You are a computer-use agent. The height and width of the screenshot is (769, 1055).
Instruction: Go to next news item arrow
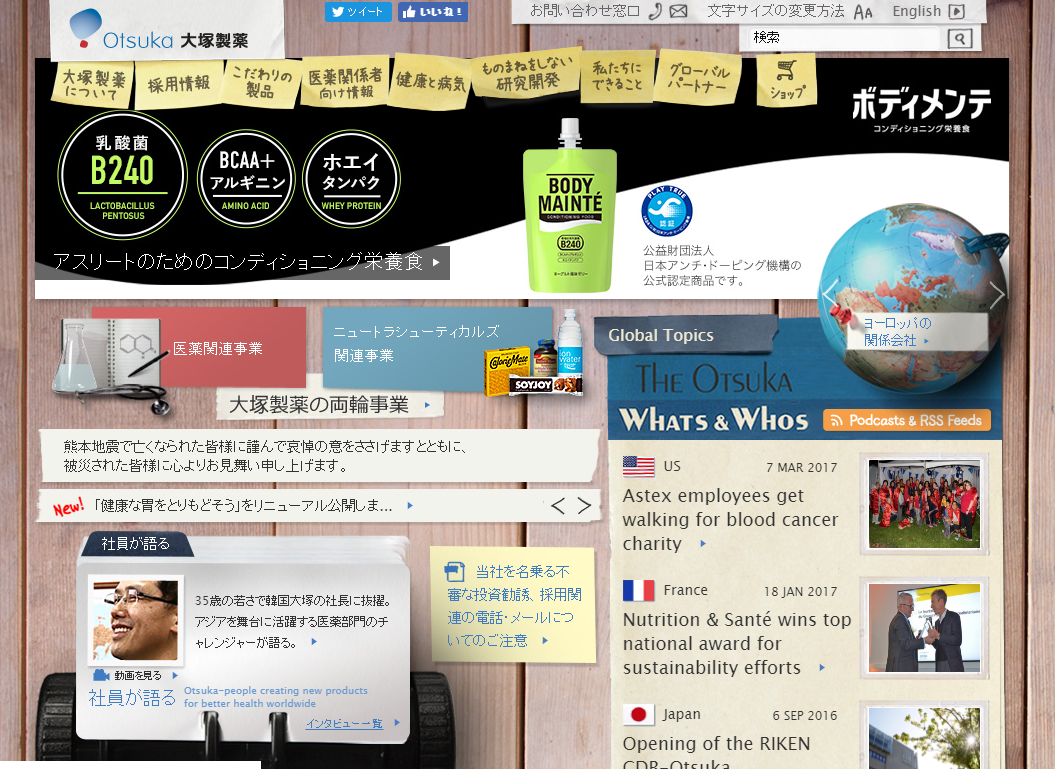[x=584, y=506]
